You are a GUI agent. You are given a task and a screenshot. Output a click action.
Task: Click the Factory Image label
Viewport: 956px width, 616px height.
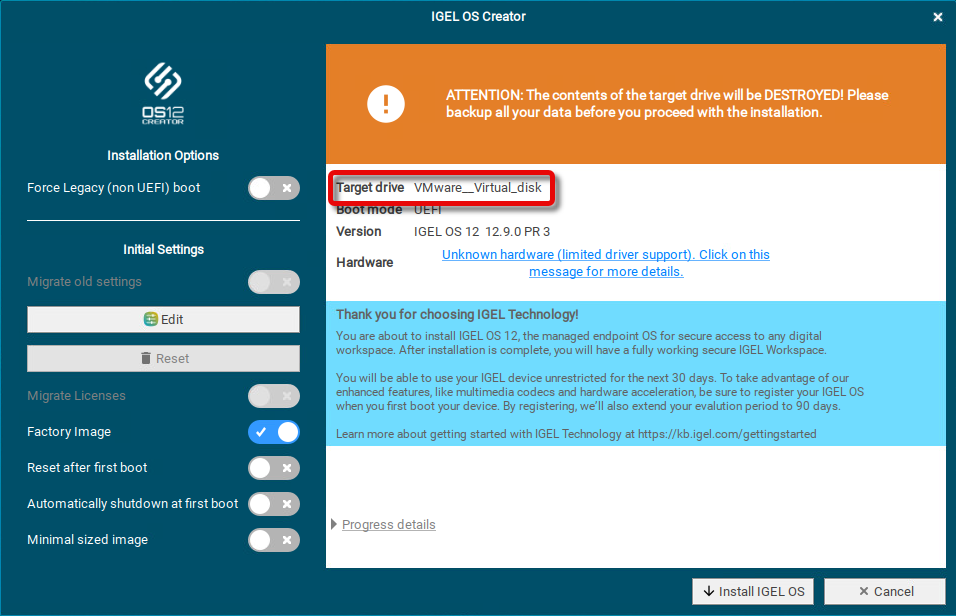tap(69, 432)
